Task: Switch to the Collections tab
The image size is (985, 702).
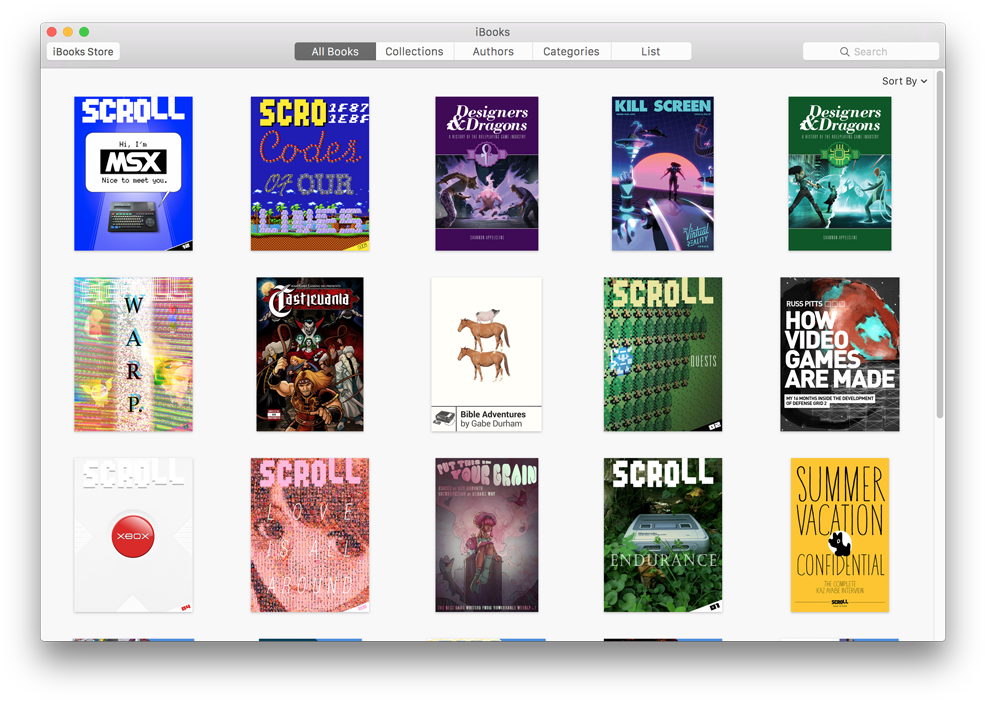Action: [x=415, y=52]
